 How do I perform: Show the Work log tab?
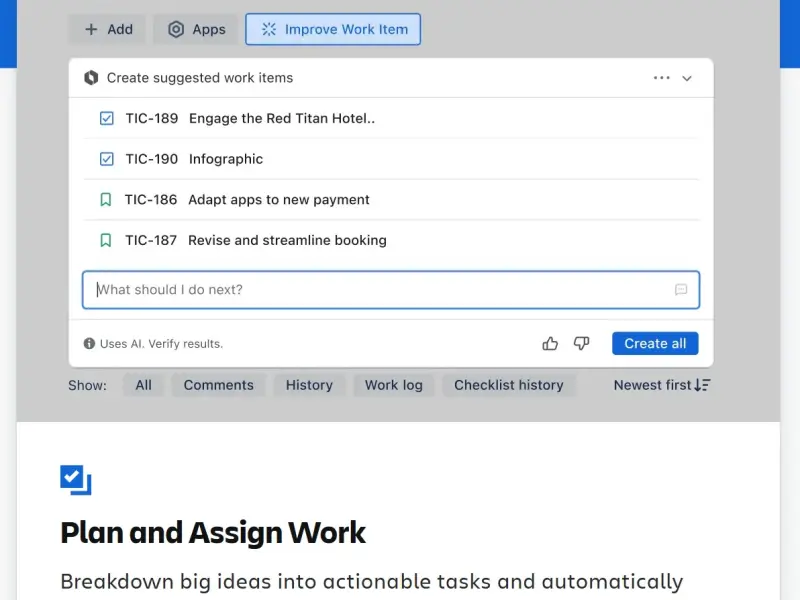click(x=393, y=385)
